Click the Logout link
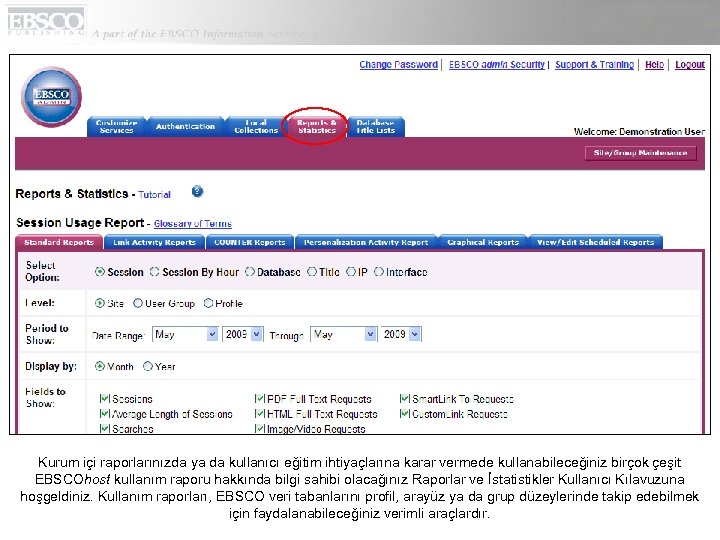The height and width of the screenshot is (540, 720). click(x=690, y=65)
